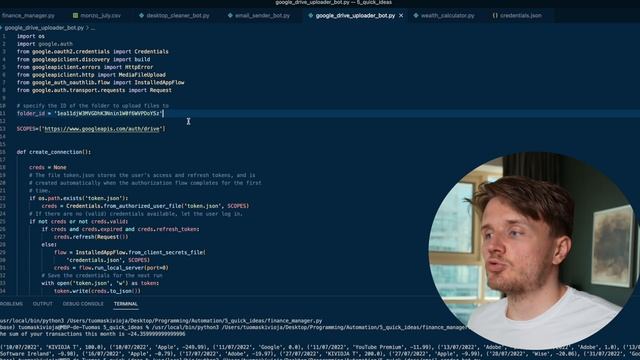
Task: Click the 'import google.auth' line
Action: [44, 44]
